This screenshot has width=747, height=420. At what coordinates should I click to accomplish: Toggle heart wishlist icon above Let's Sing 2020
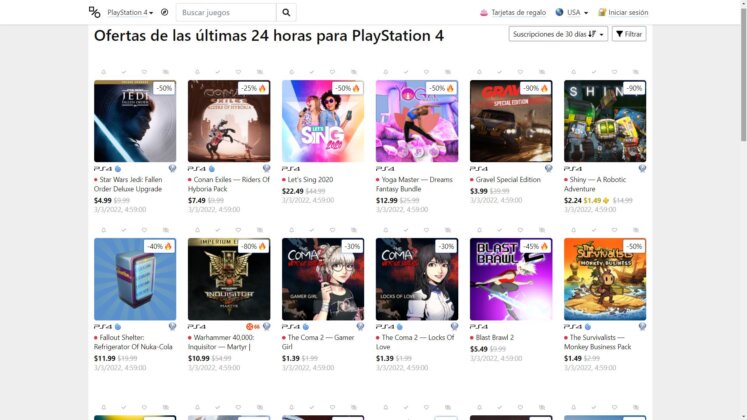tap(332, 72)
